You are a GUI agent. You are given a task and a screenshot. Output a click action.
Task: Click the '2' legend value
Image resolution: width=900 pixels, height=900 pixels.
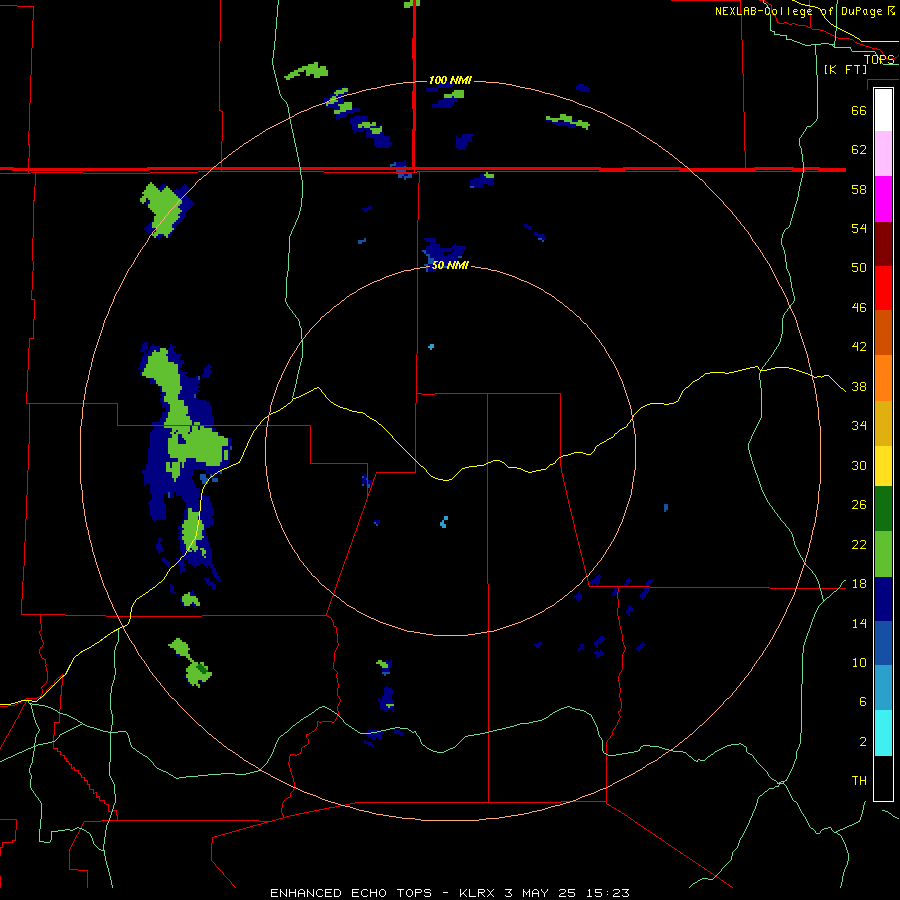click(x=862, y=742)
